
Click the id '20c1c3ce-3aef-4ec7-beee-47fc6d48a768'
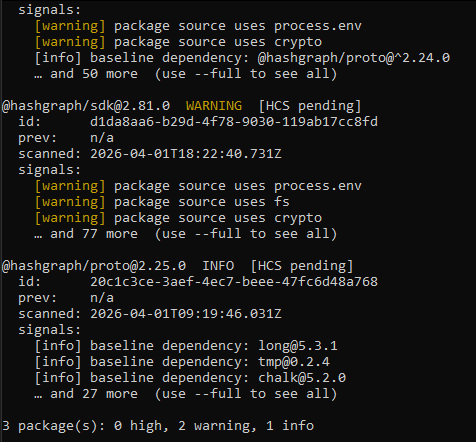pyautogui.click(x=234, y=282)
